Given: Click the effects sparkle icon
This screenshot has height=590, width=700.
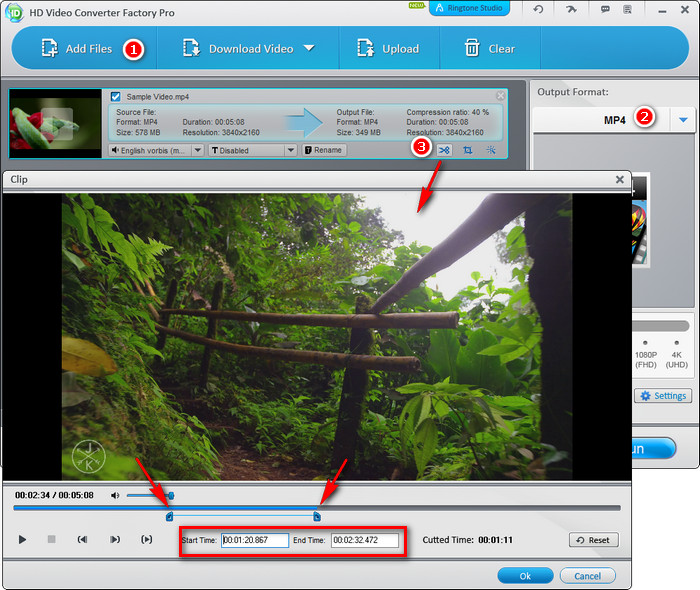Looking at the screenshot, I should [x=491, y=150].
